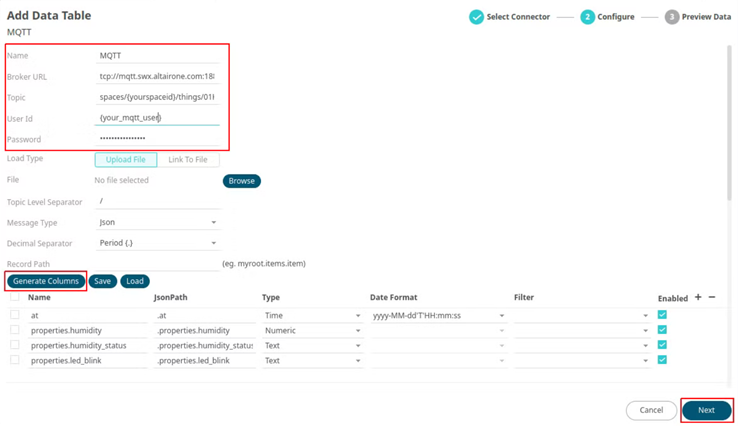Image resolution: width=738 pixels, height=426 pixels.
Task: Select the properties.humidity row checkbox
Action: [x=15, y=330]
